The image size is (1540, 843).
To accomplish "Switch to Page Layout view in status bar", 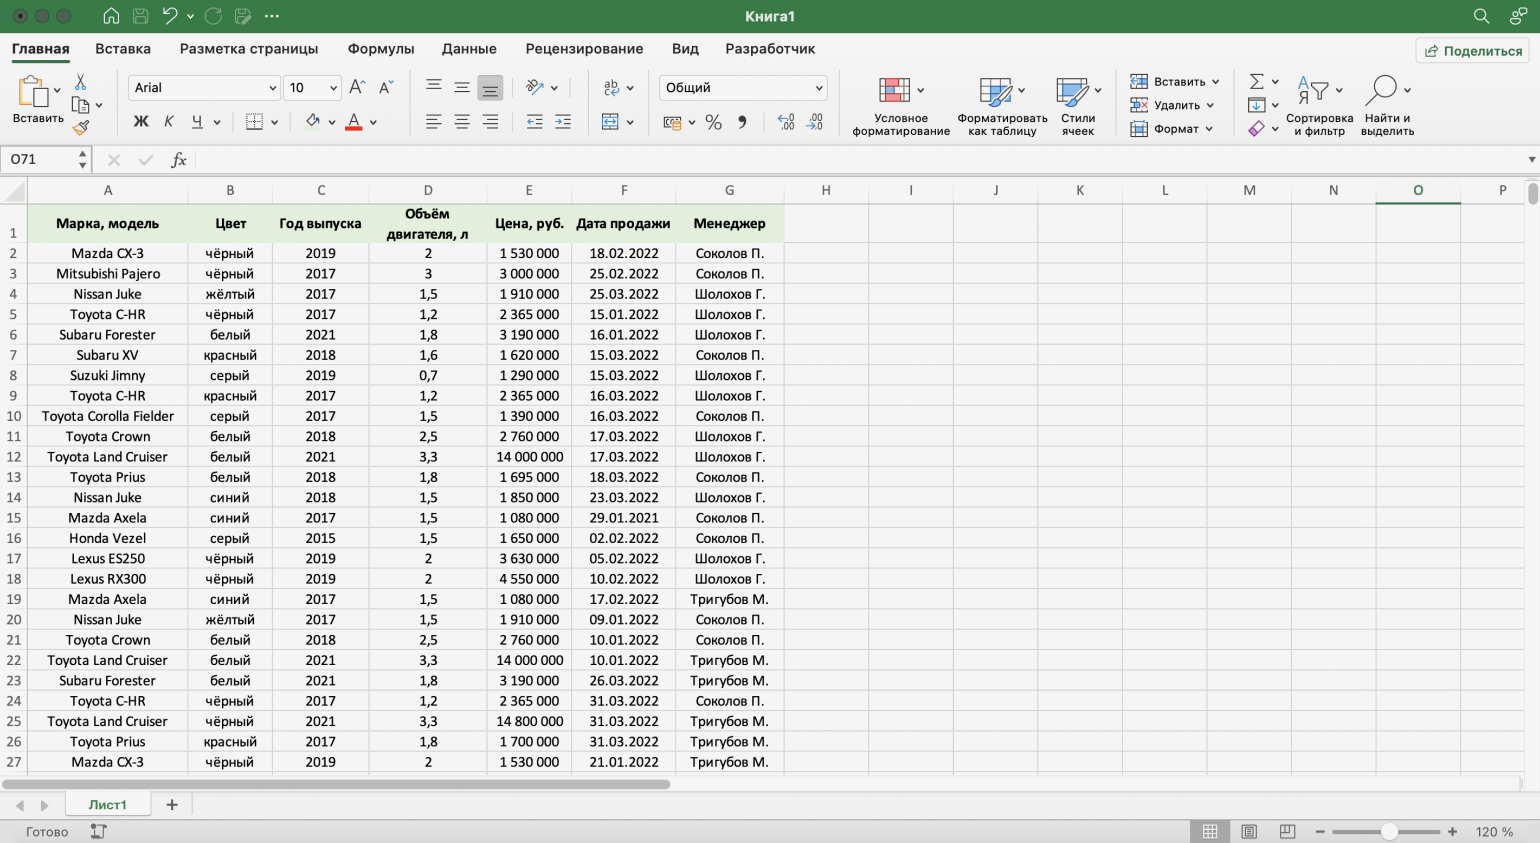I will (x=1249, y=832).
